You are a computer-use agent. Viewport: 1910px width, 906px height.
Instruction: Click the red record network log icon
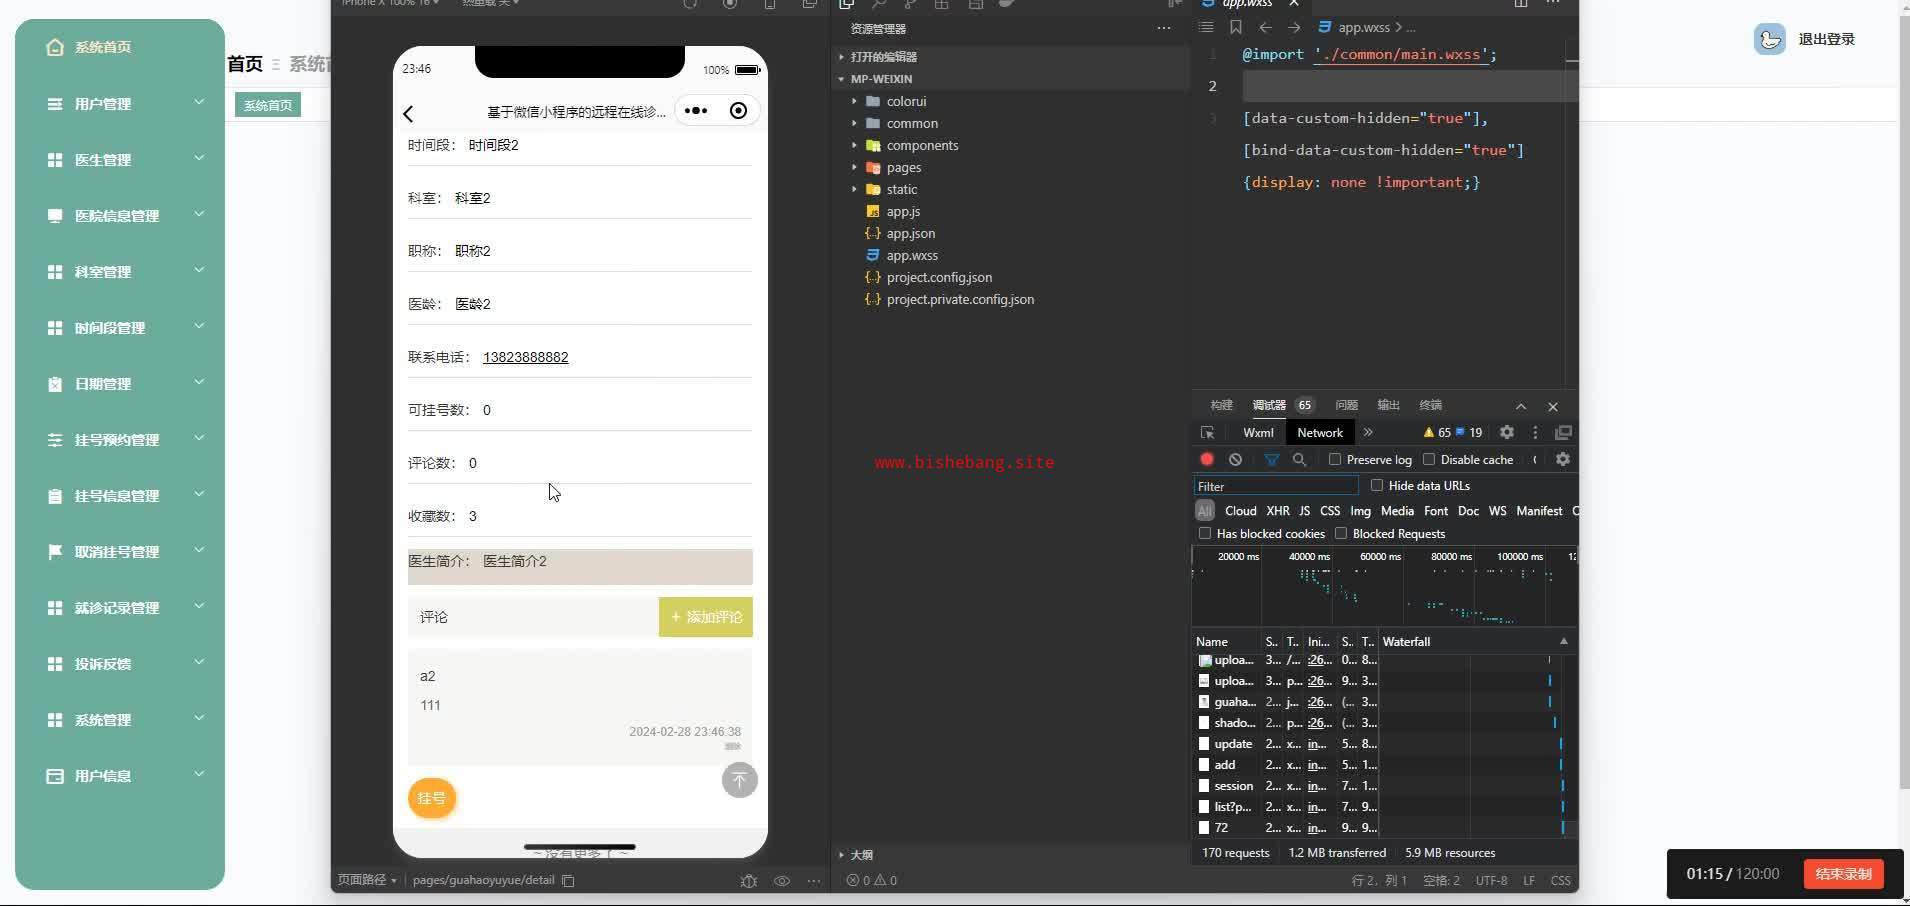[x=1207, y=460]
